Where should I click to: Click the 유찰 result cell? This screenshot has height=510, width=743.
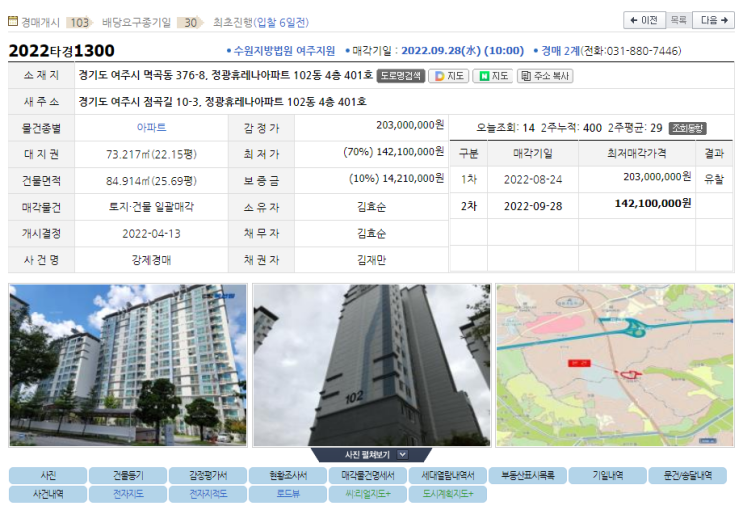714,179
